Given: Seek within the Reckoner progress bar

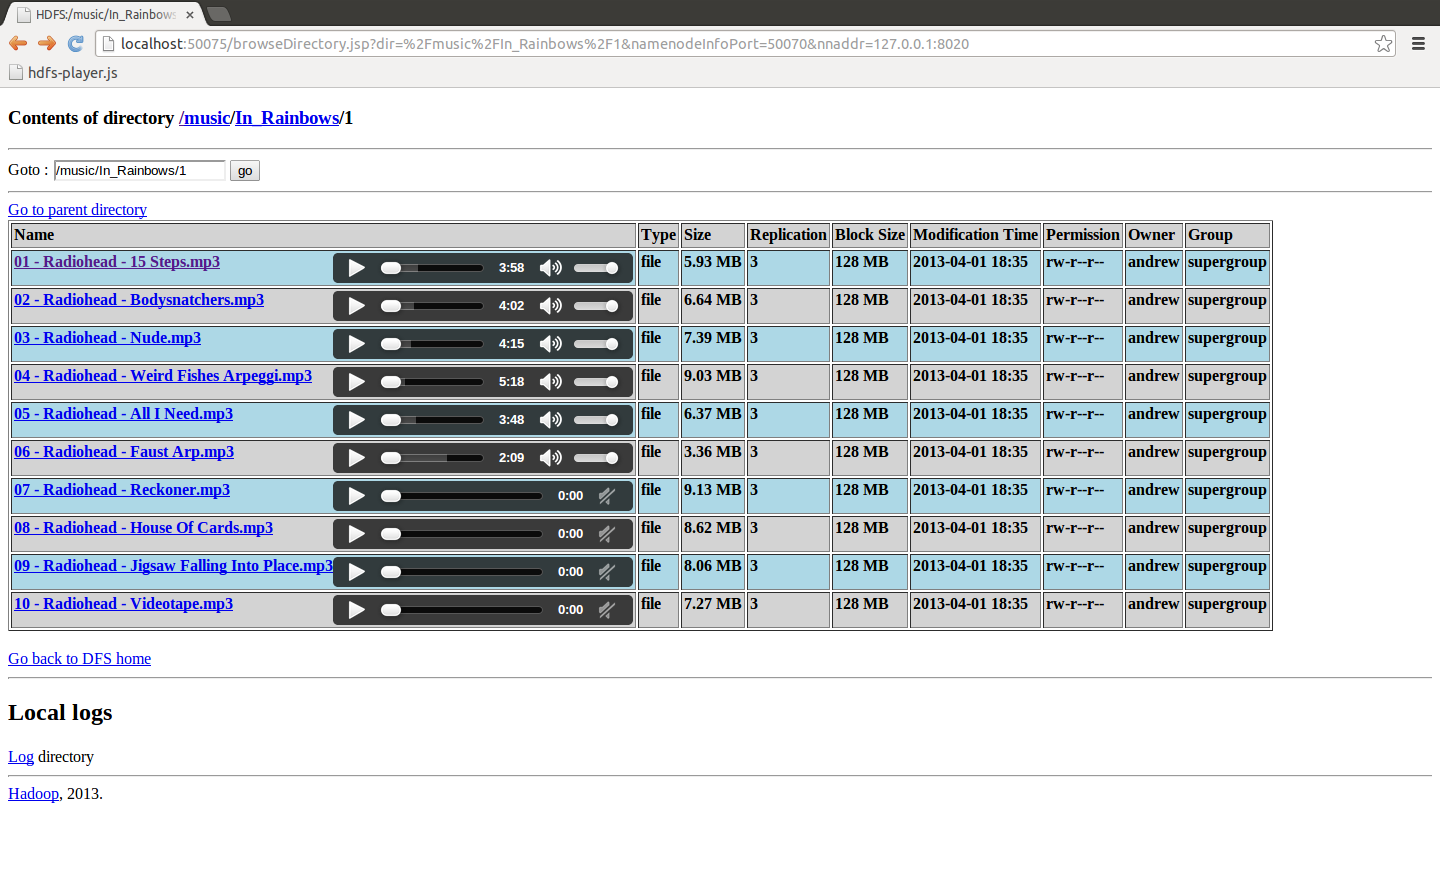Looking at the screenshot, I should (462, 496).
